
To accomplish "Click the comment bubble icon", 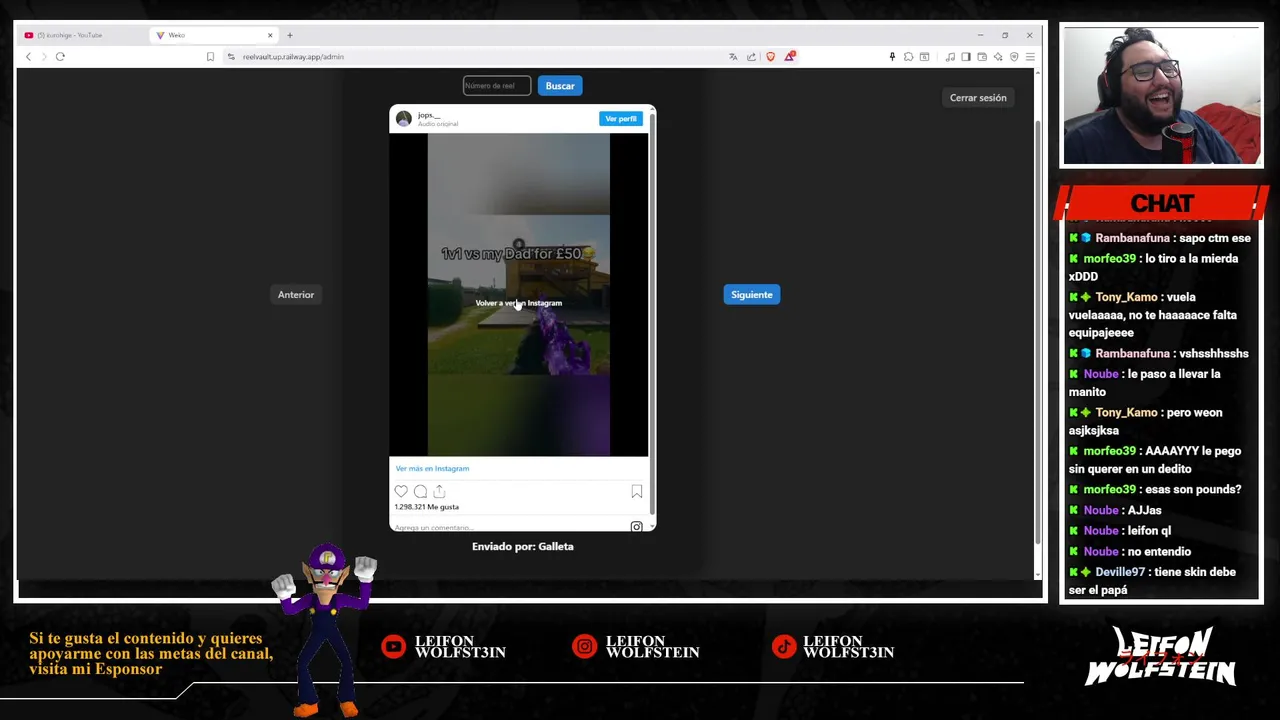I will click(420, 491).
